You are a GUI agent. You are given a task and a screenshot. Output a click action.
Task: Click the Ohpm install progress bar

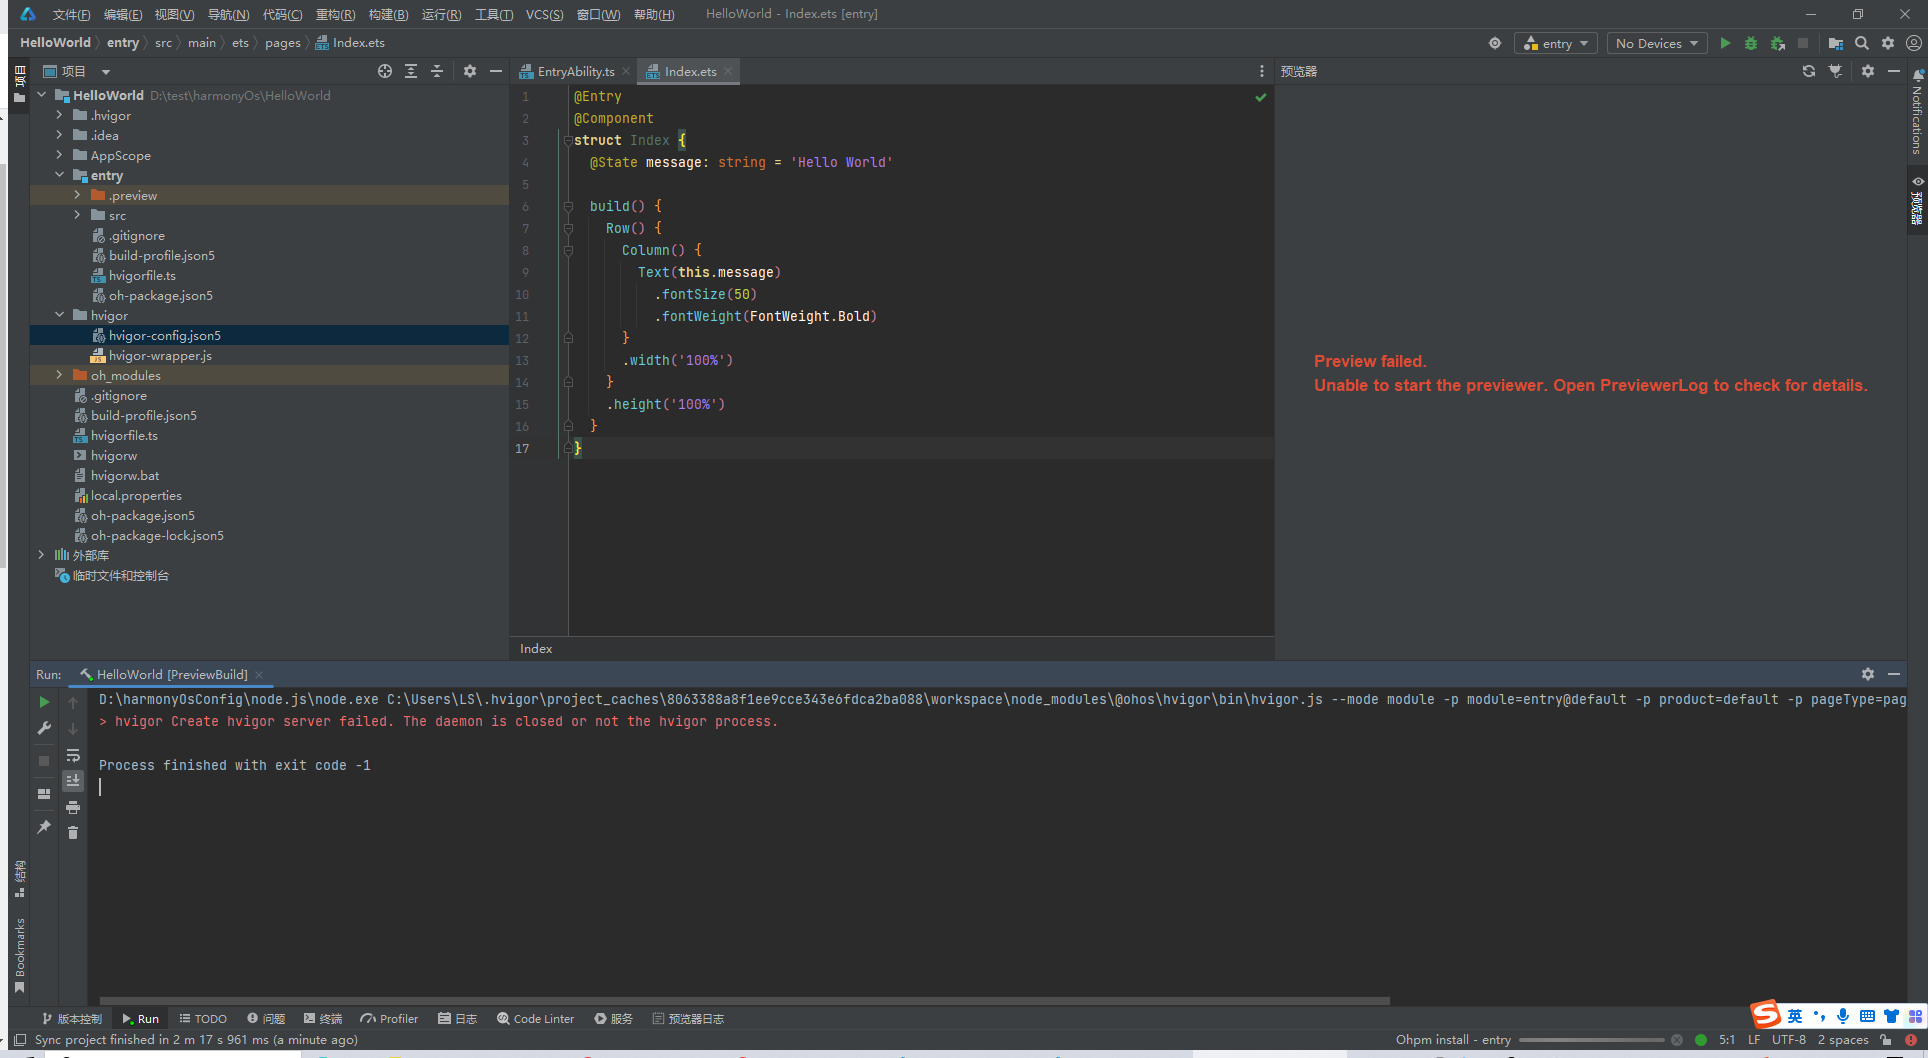pyautogui.click(x=1591, y=1040)
